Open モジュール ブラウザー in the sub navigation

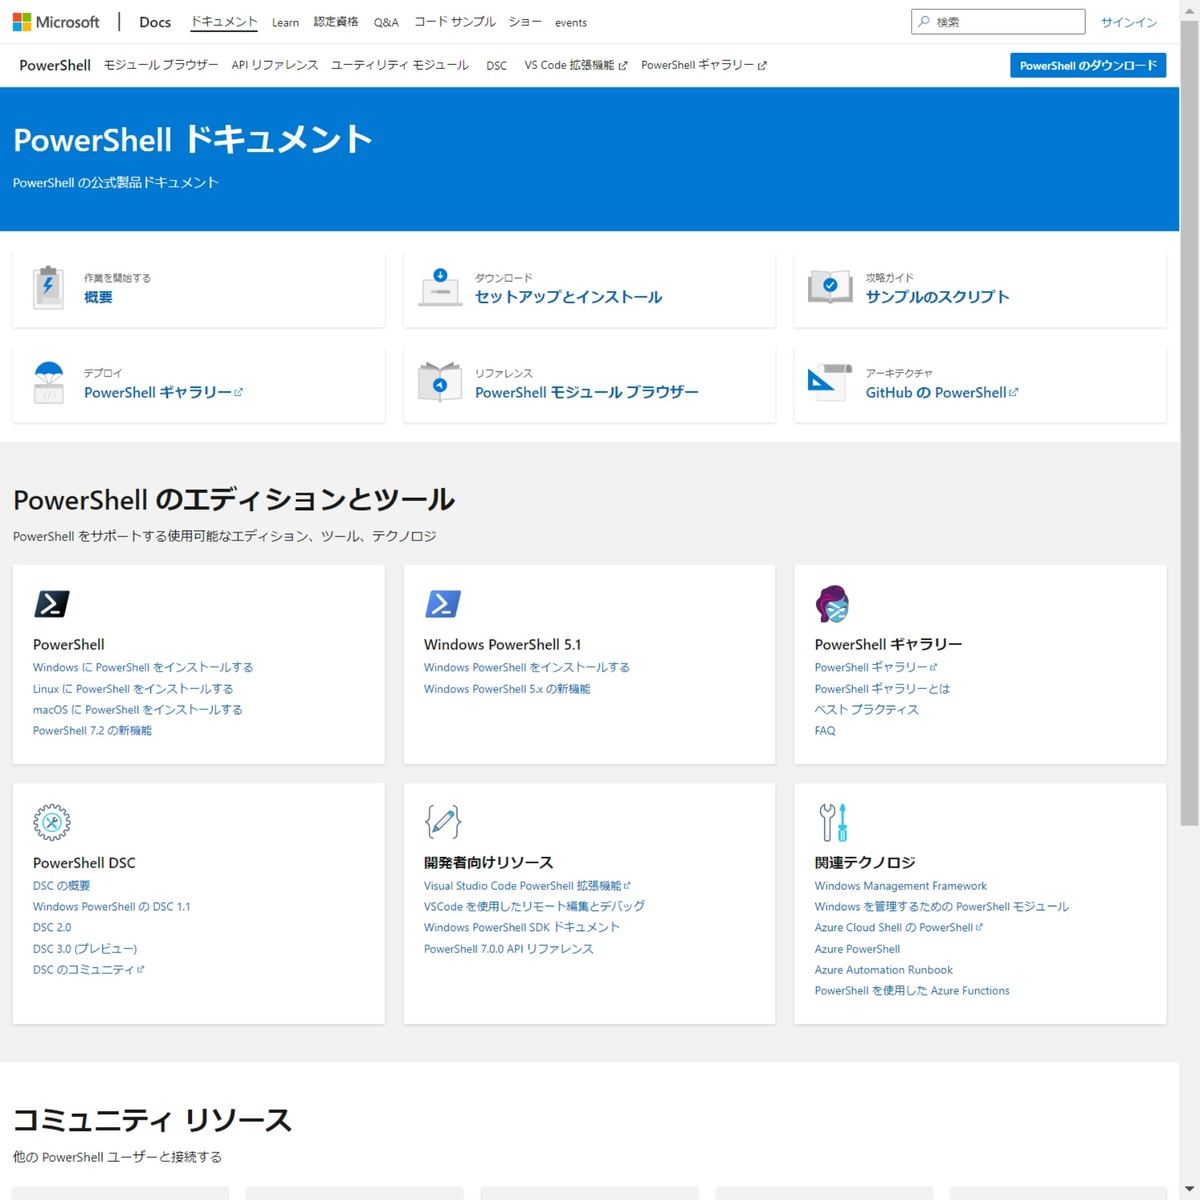161,65
